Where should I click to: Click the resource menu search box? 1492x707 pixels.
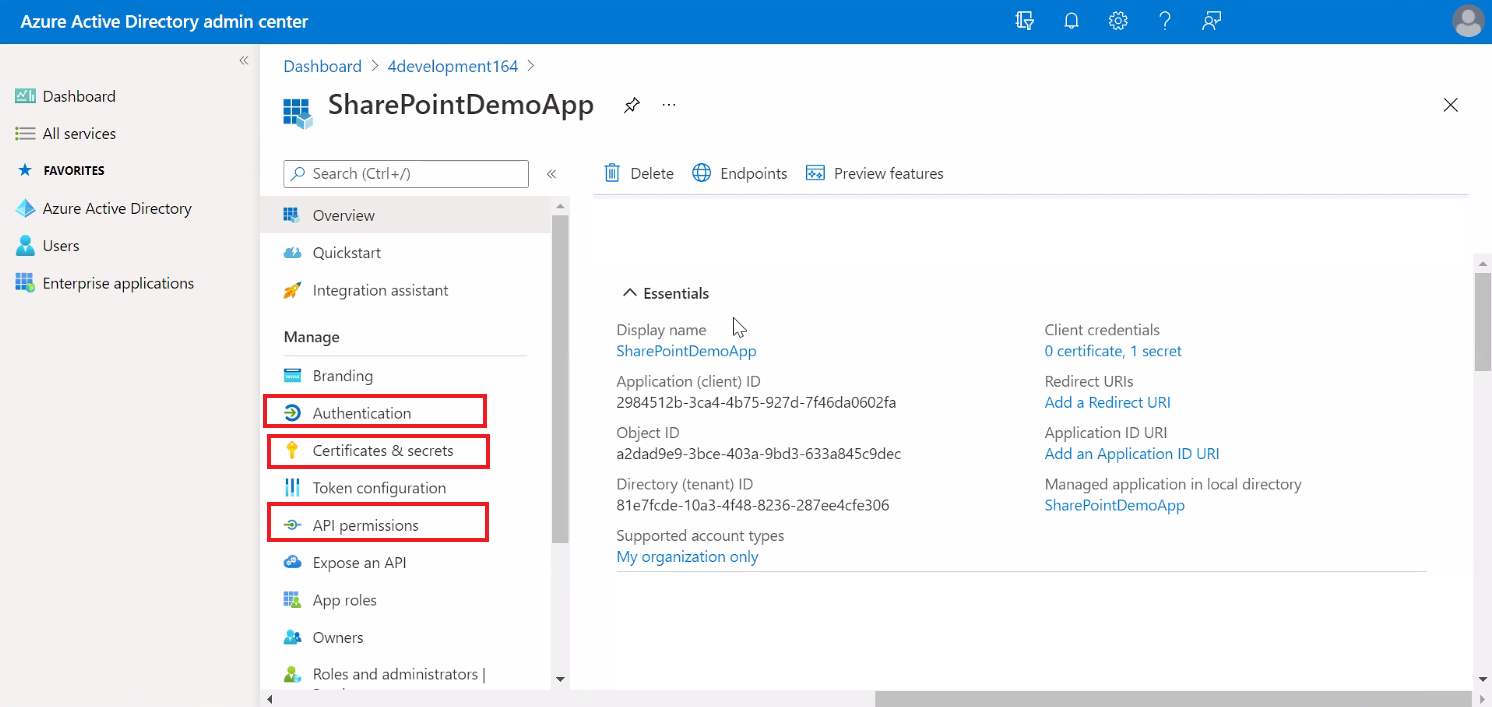click(x=406, y=174)
